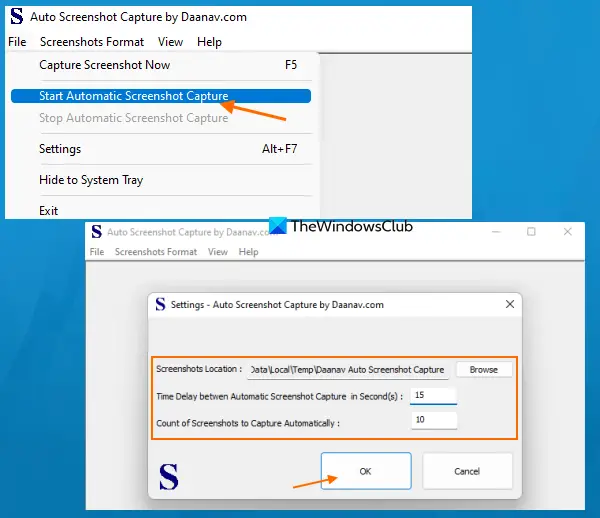Image resolution: width=600 pixels, height=518 pixels.
Task: Click the S app icon in the top window title bar
Action: [x=17, y=16]
